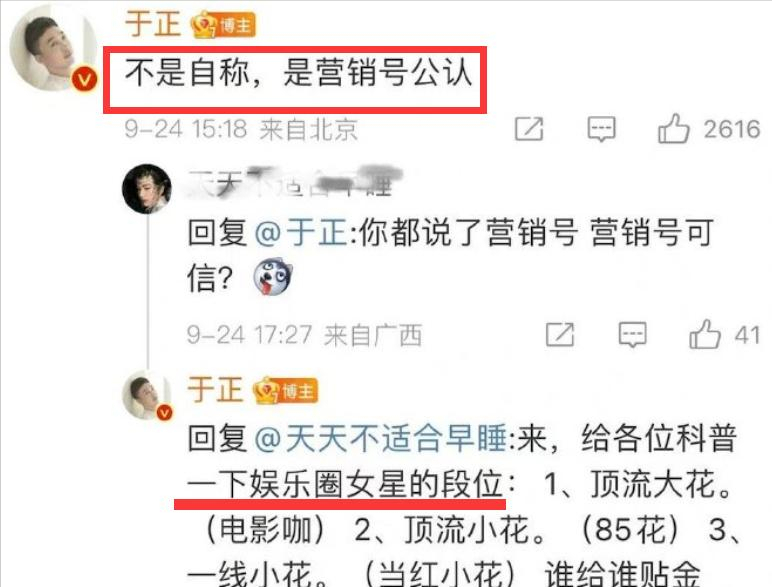Open the dark avatar of the blurred-name commenter

pos(147,189)
